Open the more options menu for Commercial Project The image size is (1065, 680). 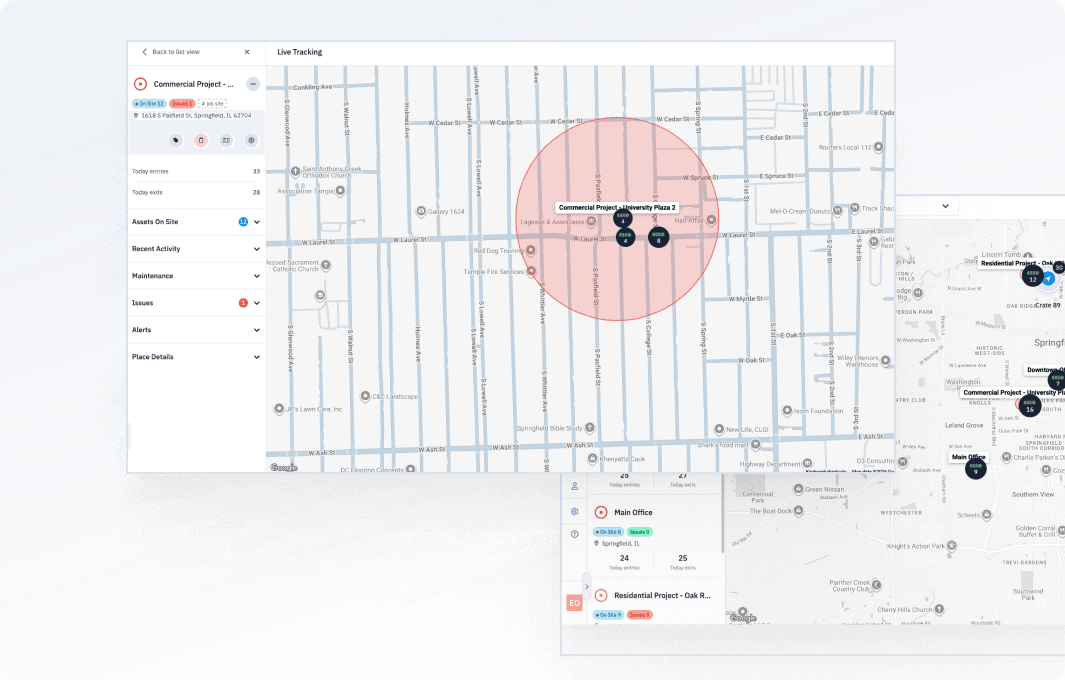pyautogui.click(x=253, y=84)
